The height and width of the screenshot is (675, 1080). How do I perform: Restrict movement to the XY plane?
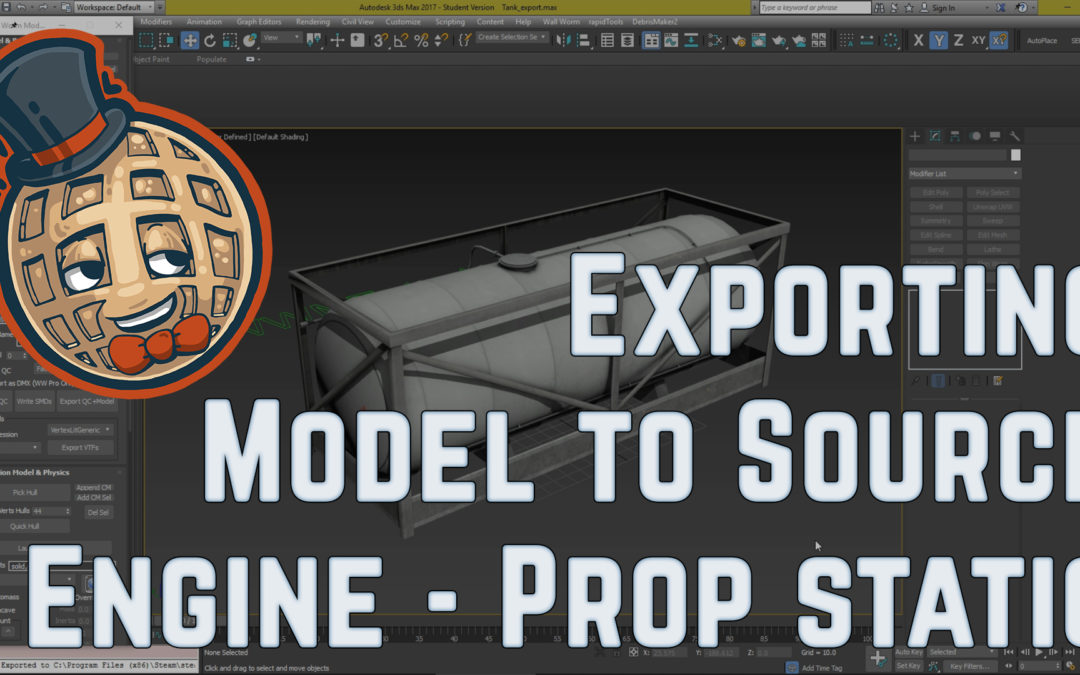tap(978, 41)
